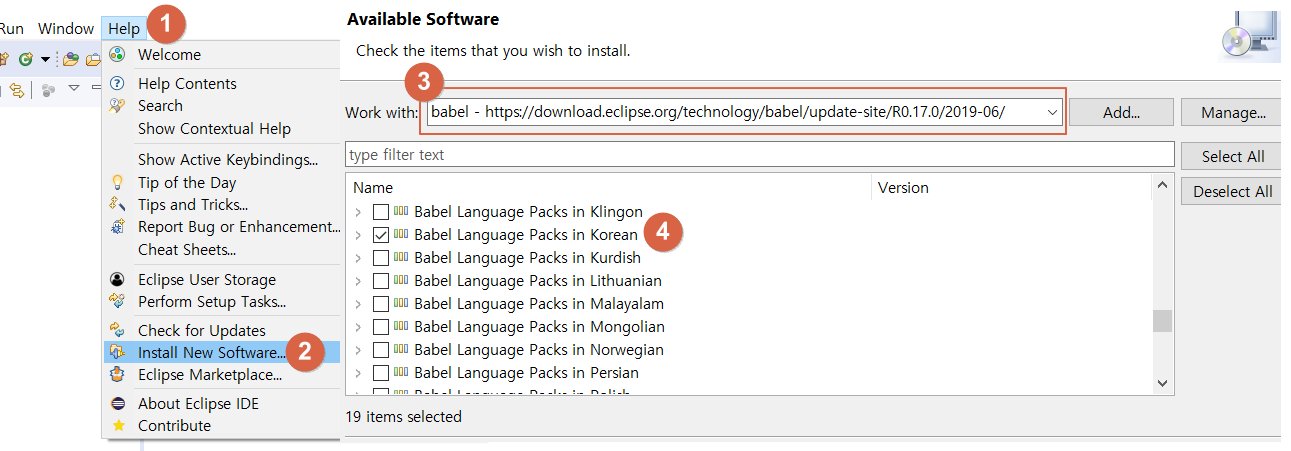
Task: Expand the Kurdish language pack row
Action: pos(358,258)
